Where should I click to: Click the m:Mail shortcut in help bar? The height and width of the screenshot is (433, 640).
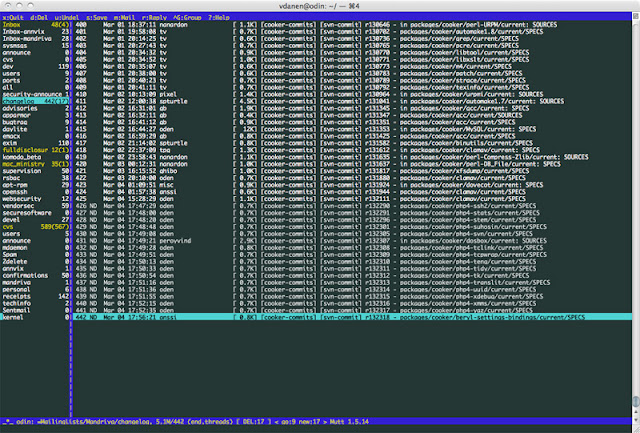pyautogui.click(x=124, y=18)
